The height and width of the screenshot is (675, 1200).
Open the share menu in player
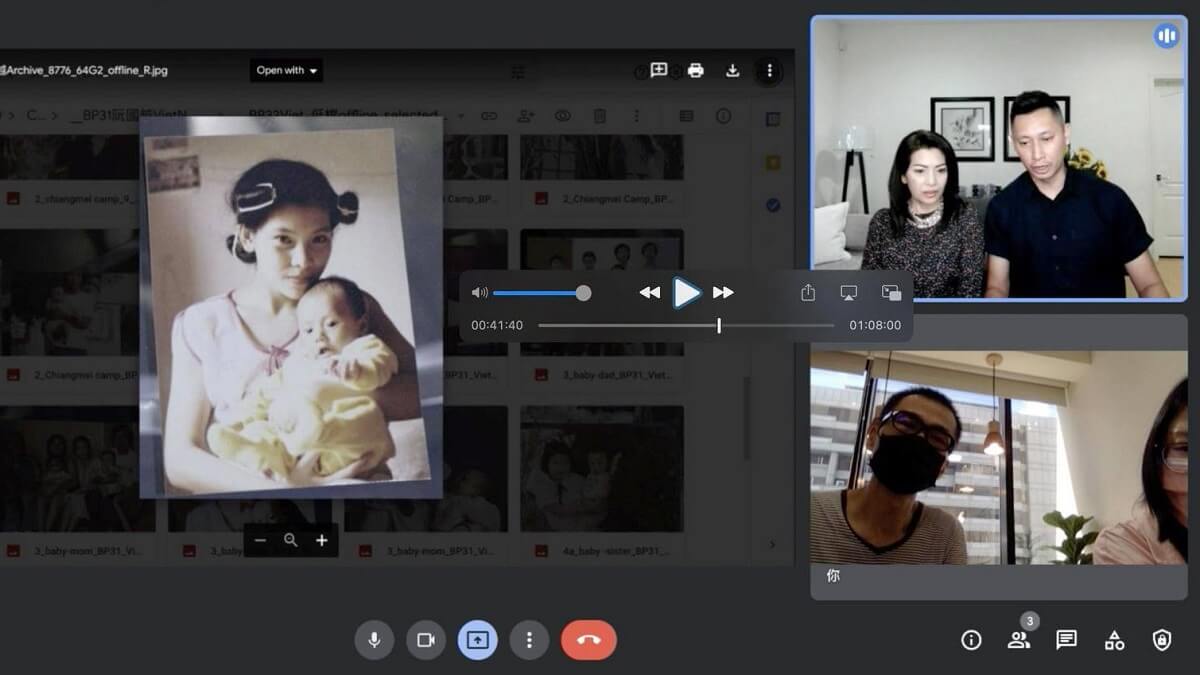tap(808, 293)
